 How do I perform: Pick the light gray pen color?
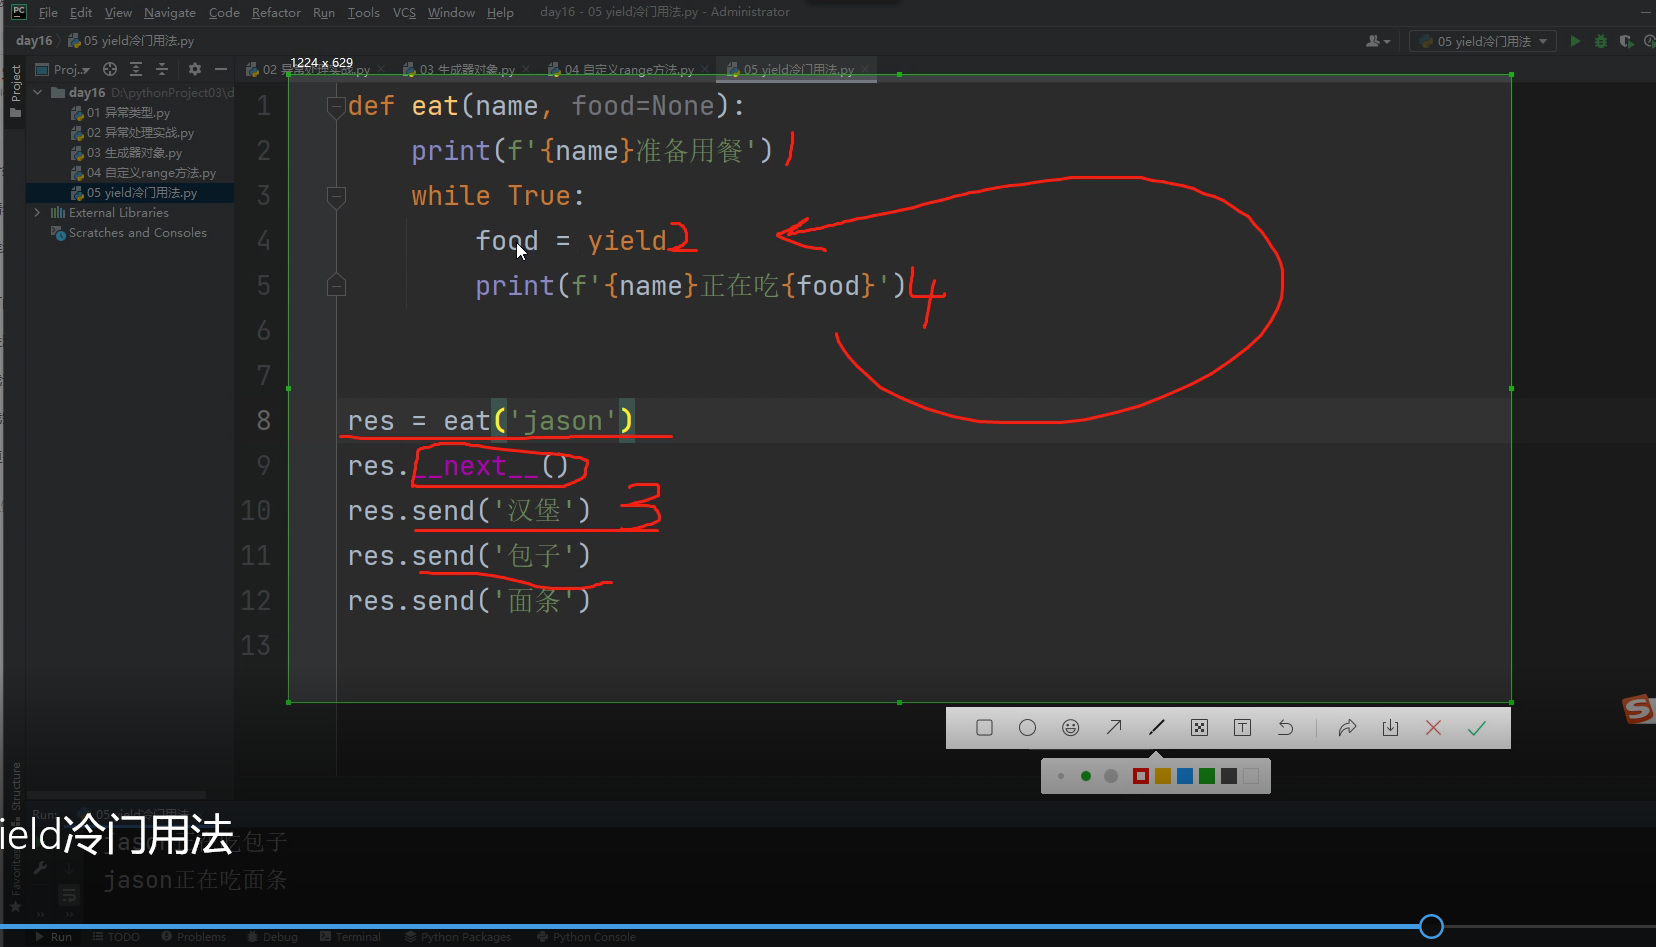pos(1251,776)
